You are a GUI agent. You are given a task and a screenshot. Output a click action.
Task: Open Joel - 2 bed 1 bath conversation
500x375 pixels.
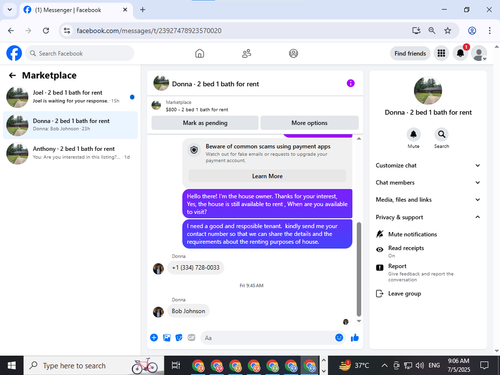(70, 97)
